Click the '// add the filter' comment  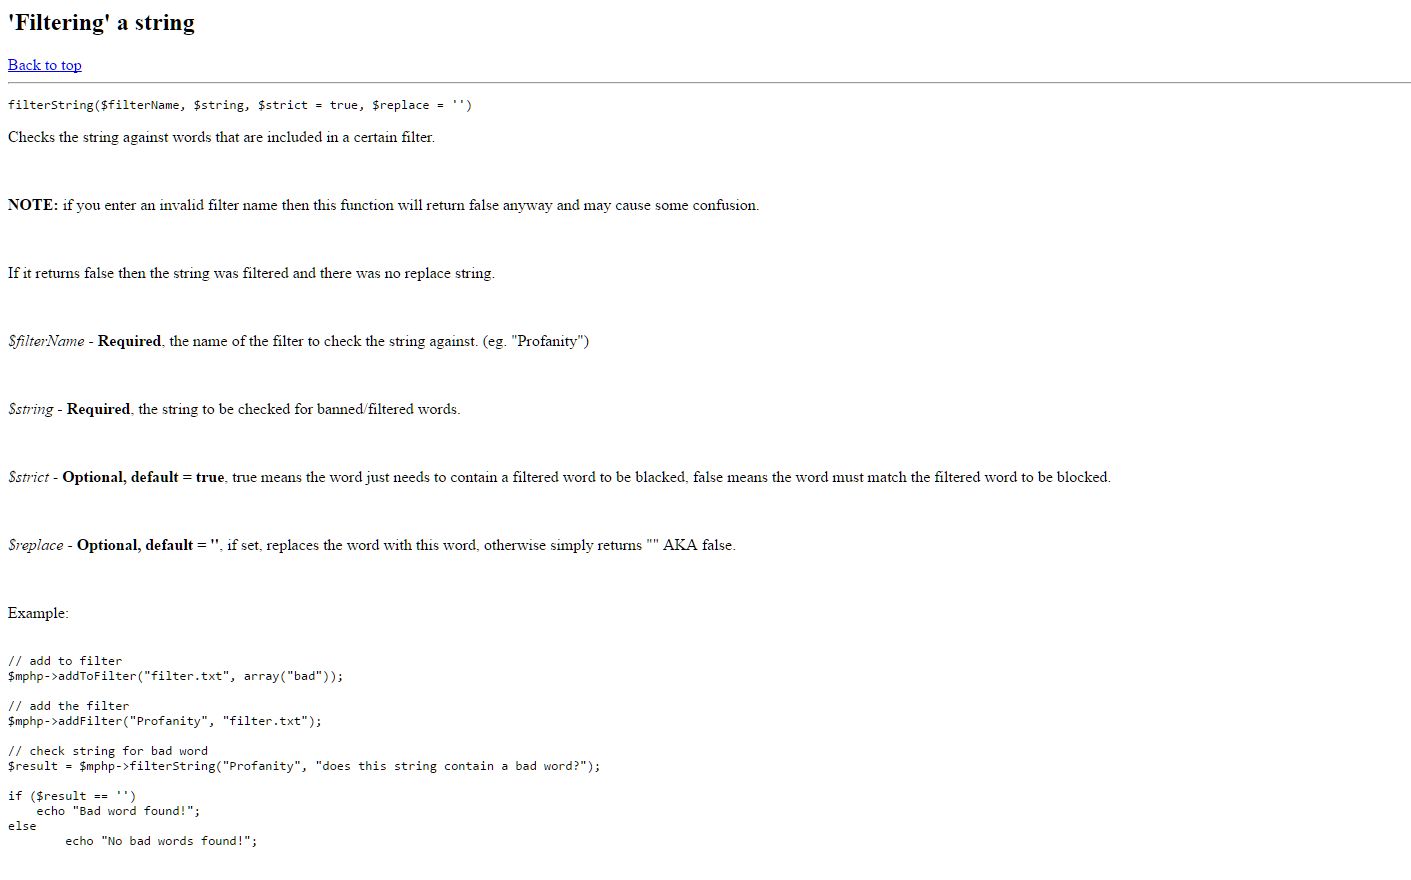click(x=68, y=706)
